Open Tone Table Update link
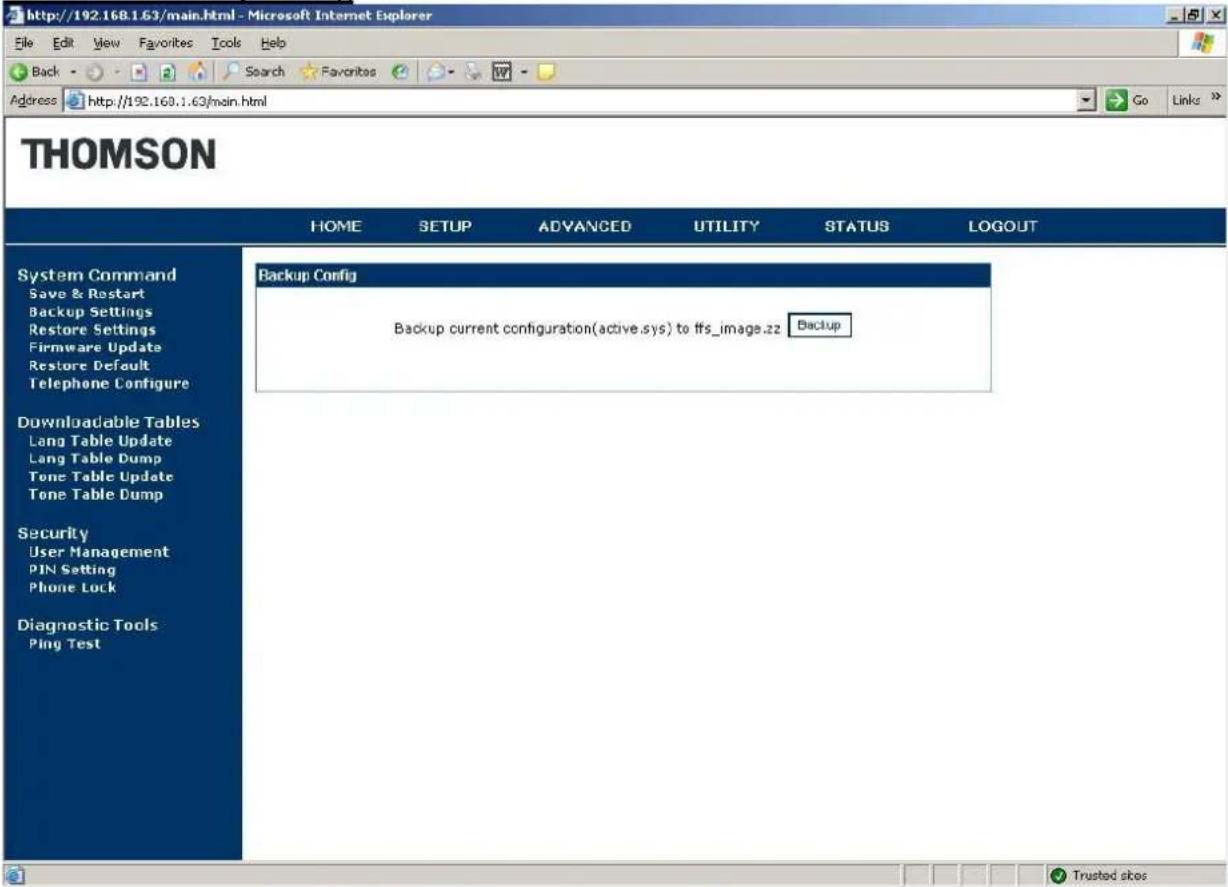 pyautogui.click(x=101, y=477)
